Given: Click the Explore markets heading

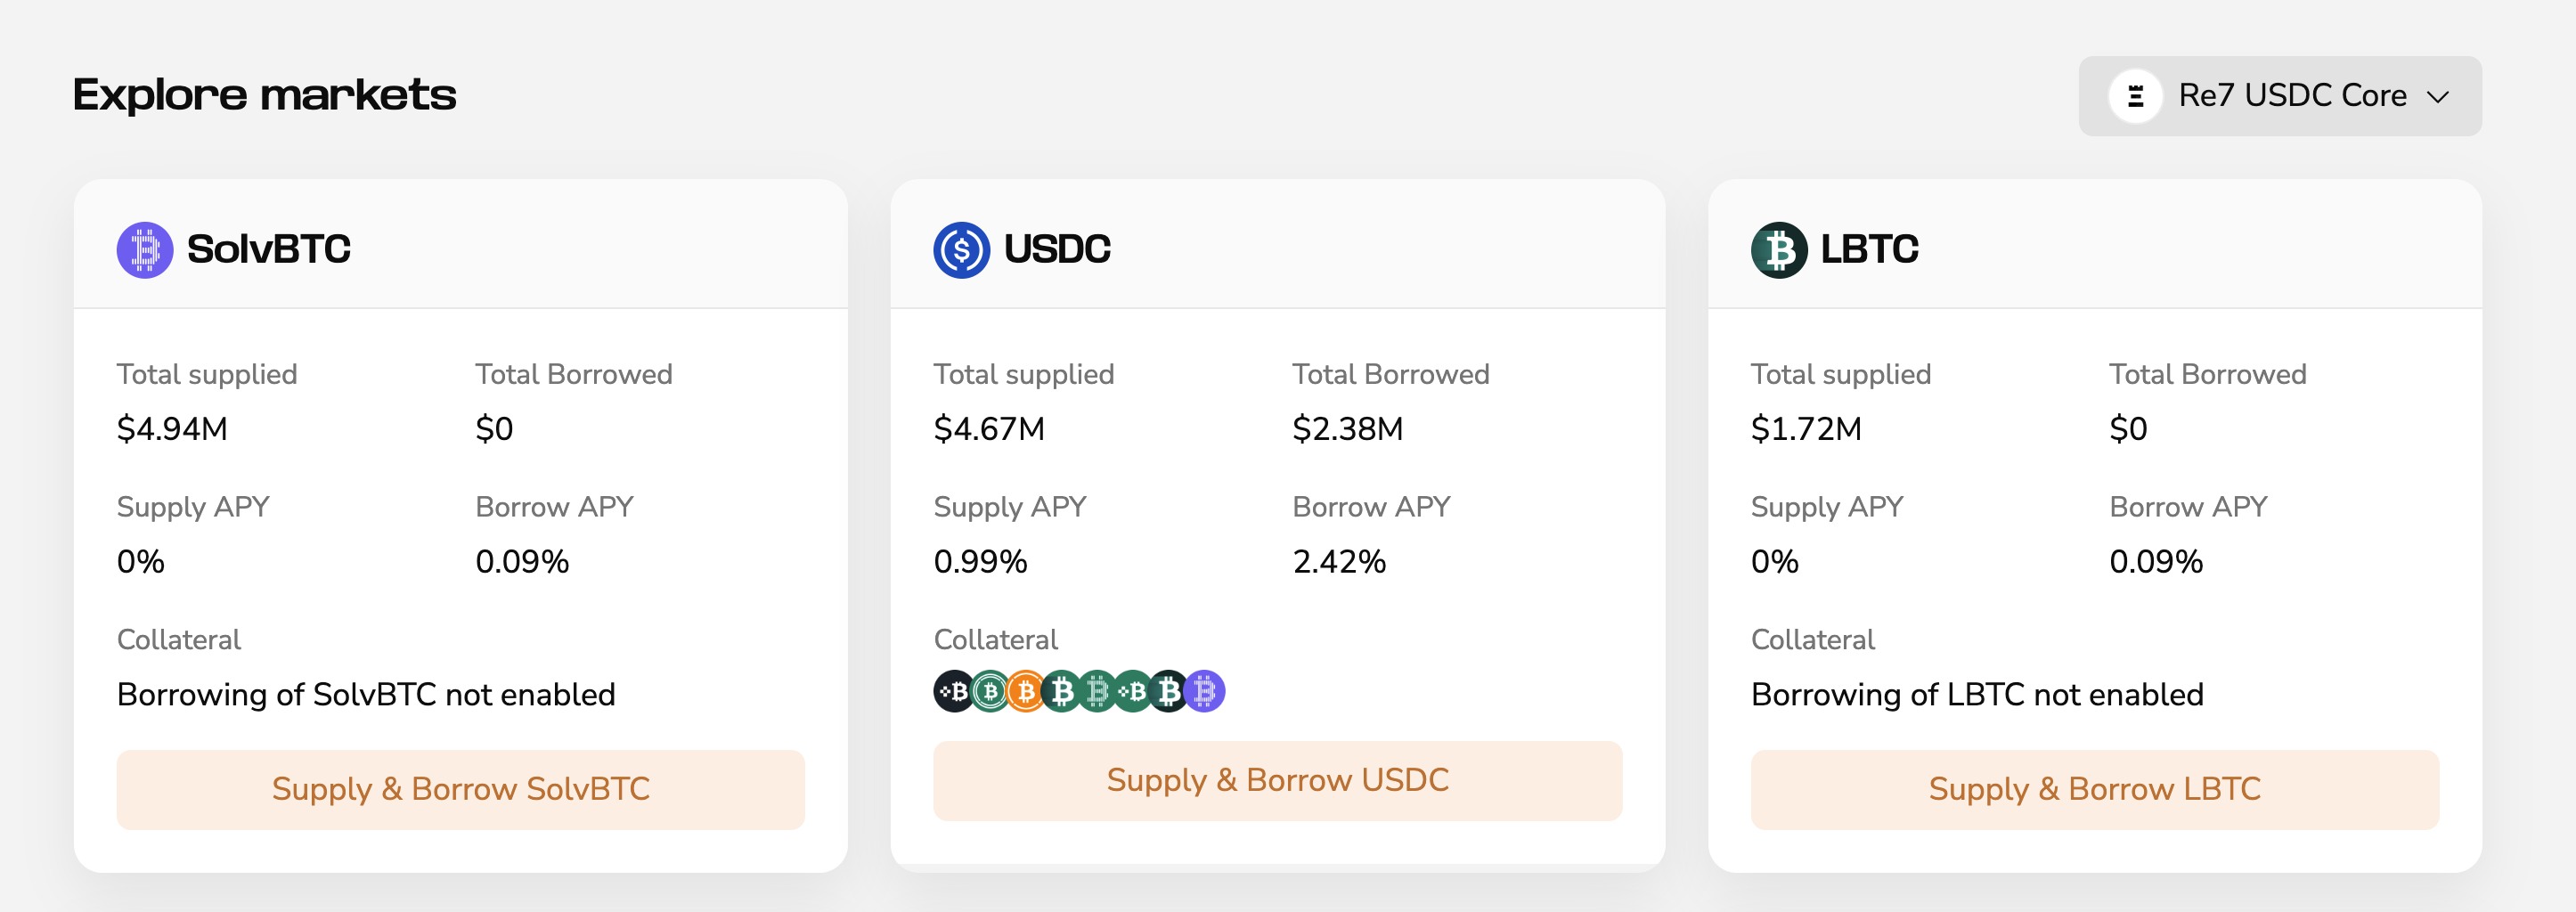Looking at the screenshot, I should [x=265, y=95].
